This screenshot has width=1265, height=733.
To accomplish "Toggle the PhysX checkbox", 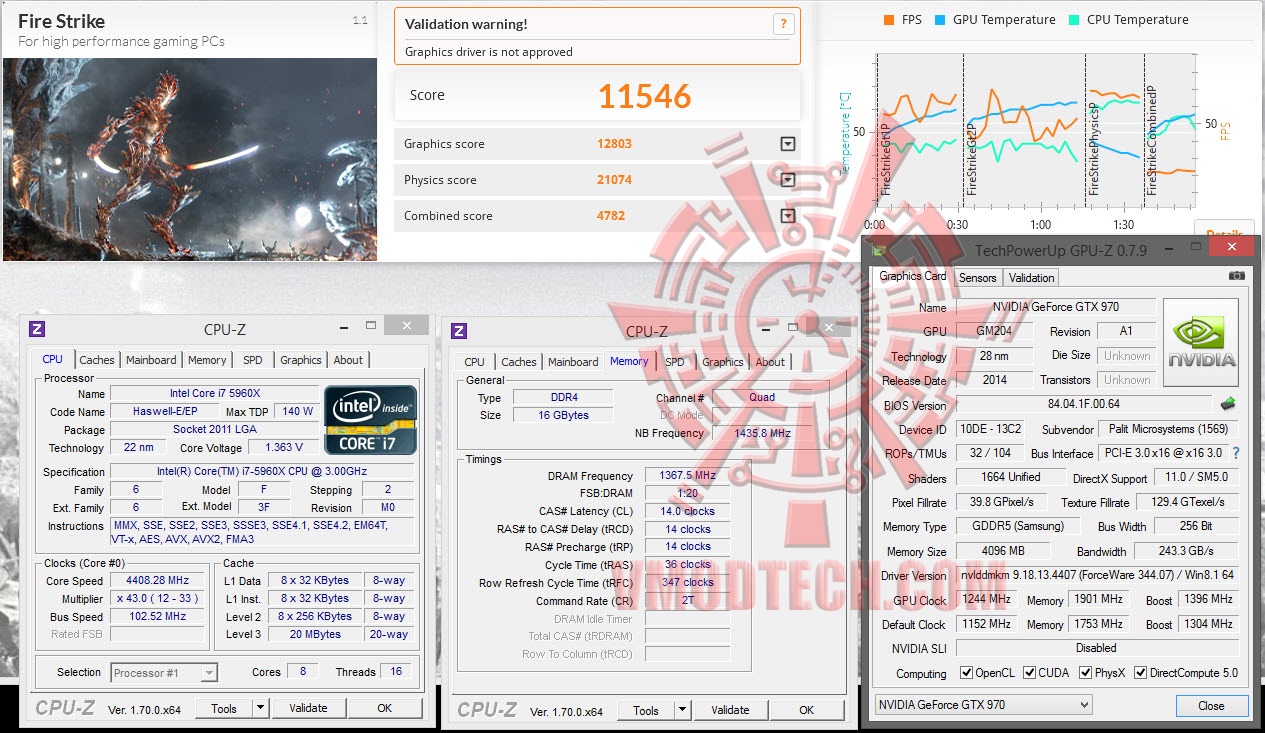I will pyautogui.click(x=1085, y=673).
